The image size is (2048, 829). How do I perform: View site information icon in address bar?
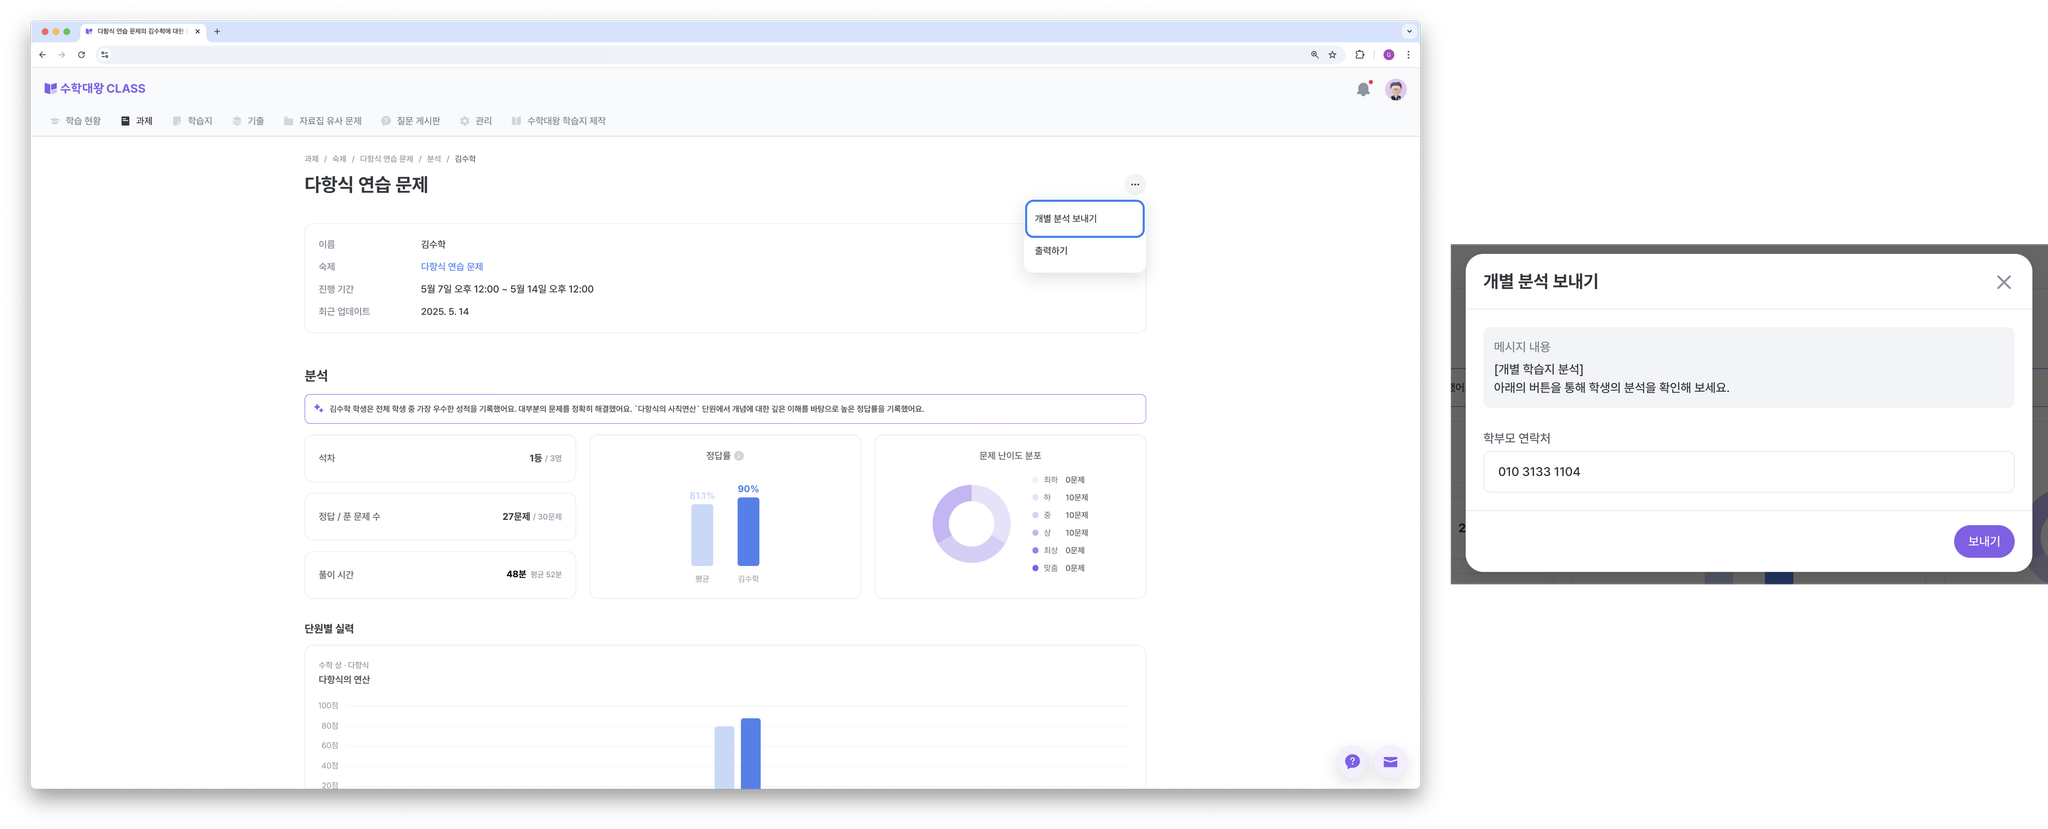105,55
